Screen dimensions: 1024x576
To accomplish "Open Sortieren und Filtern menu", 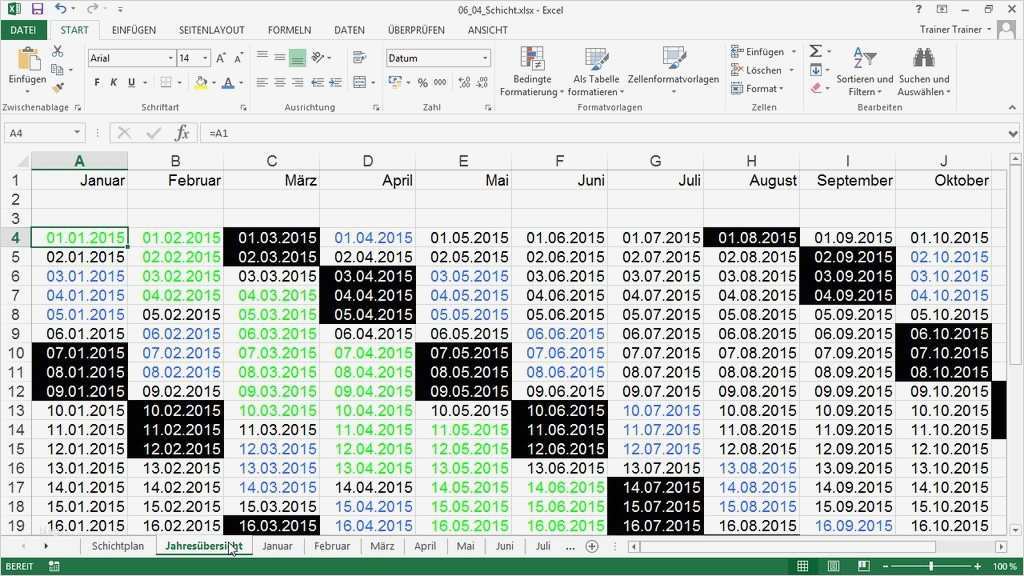I will (865, 72).
